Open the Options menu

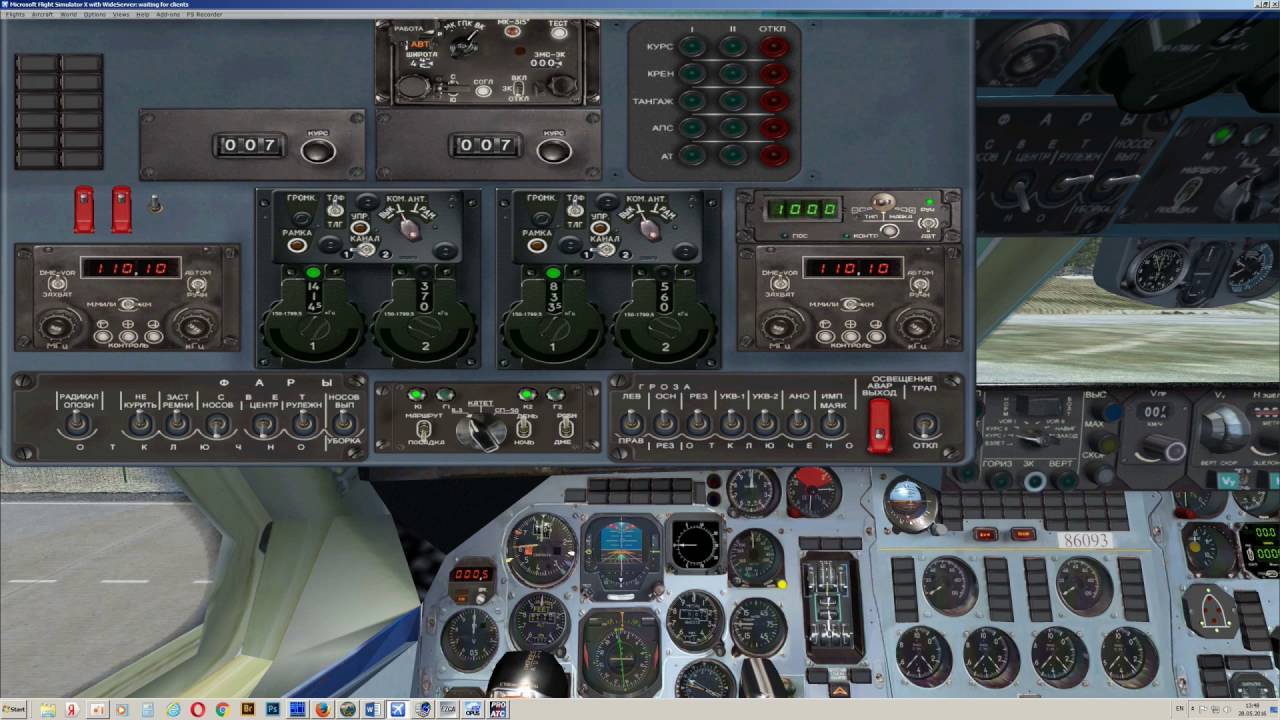click(95, 14)
